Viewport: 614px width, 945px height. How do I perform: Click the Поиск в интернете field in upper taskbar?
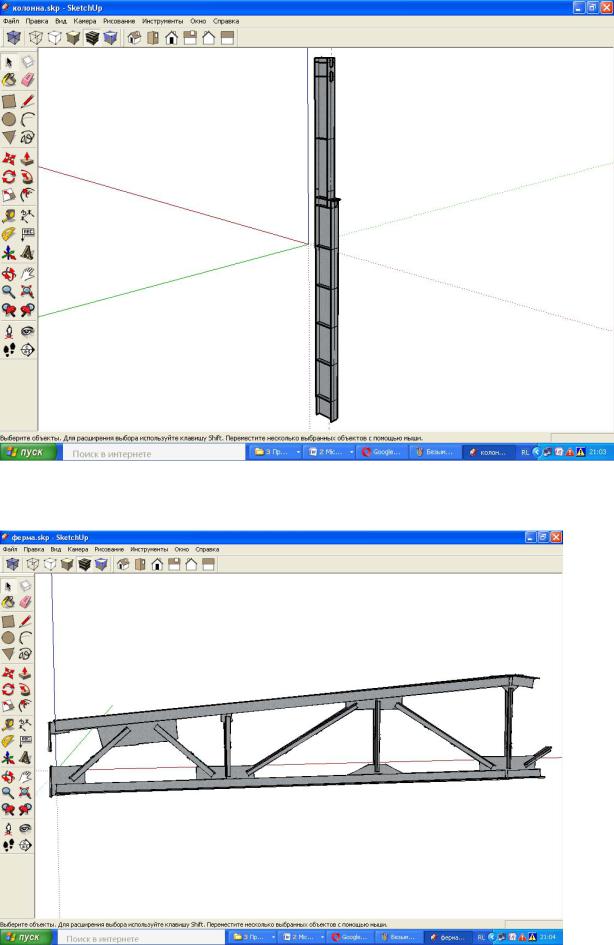pyautogui.click(x=154, y=453)
